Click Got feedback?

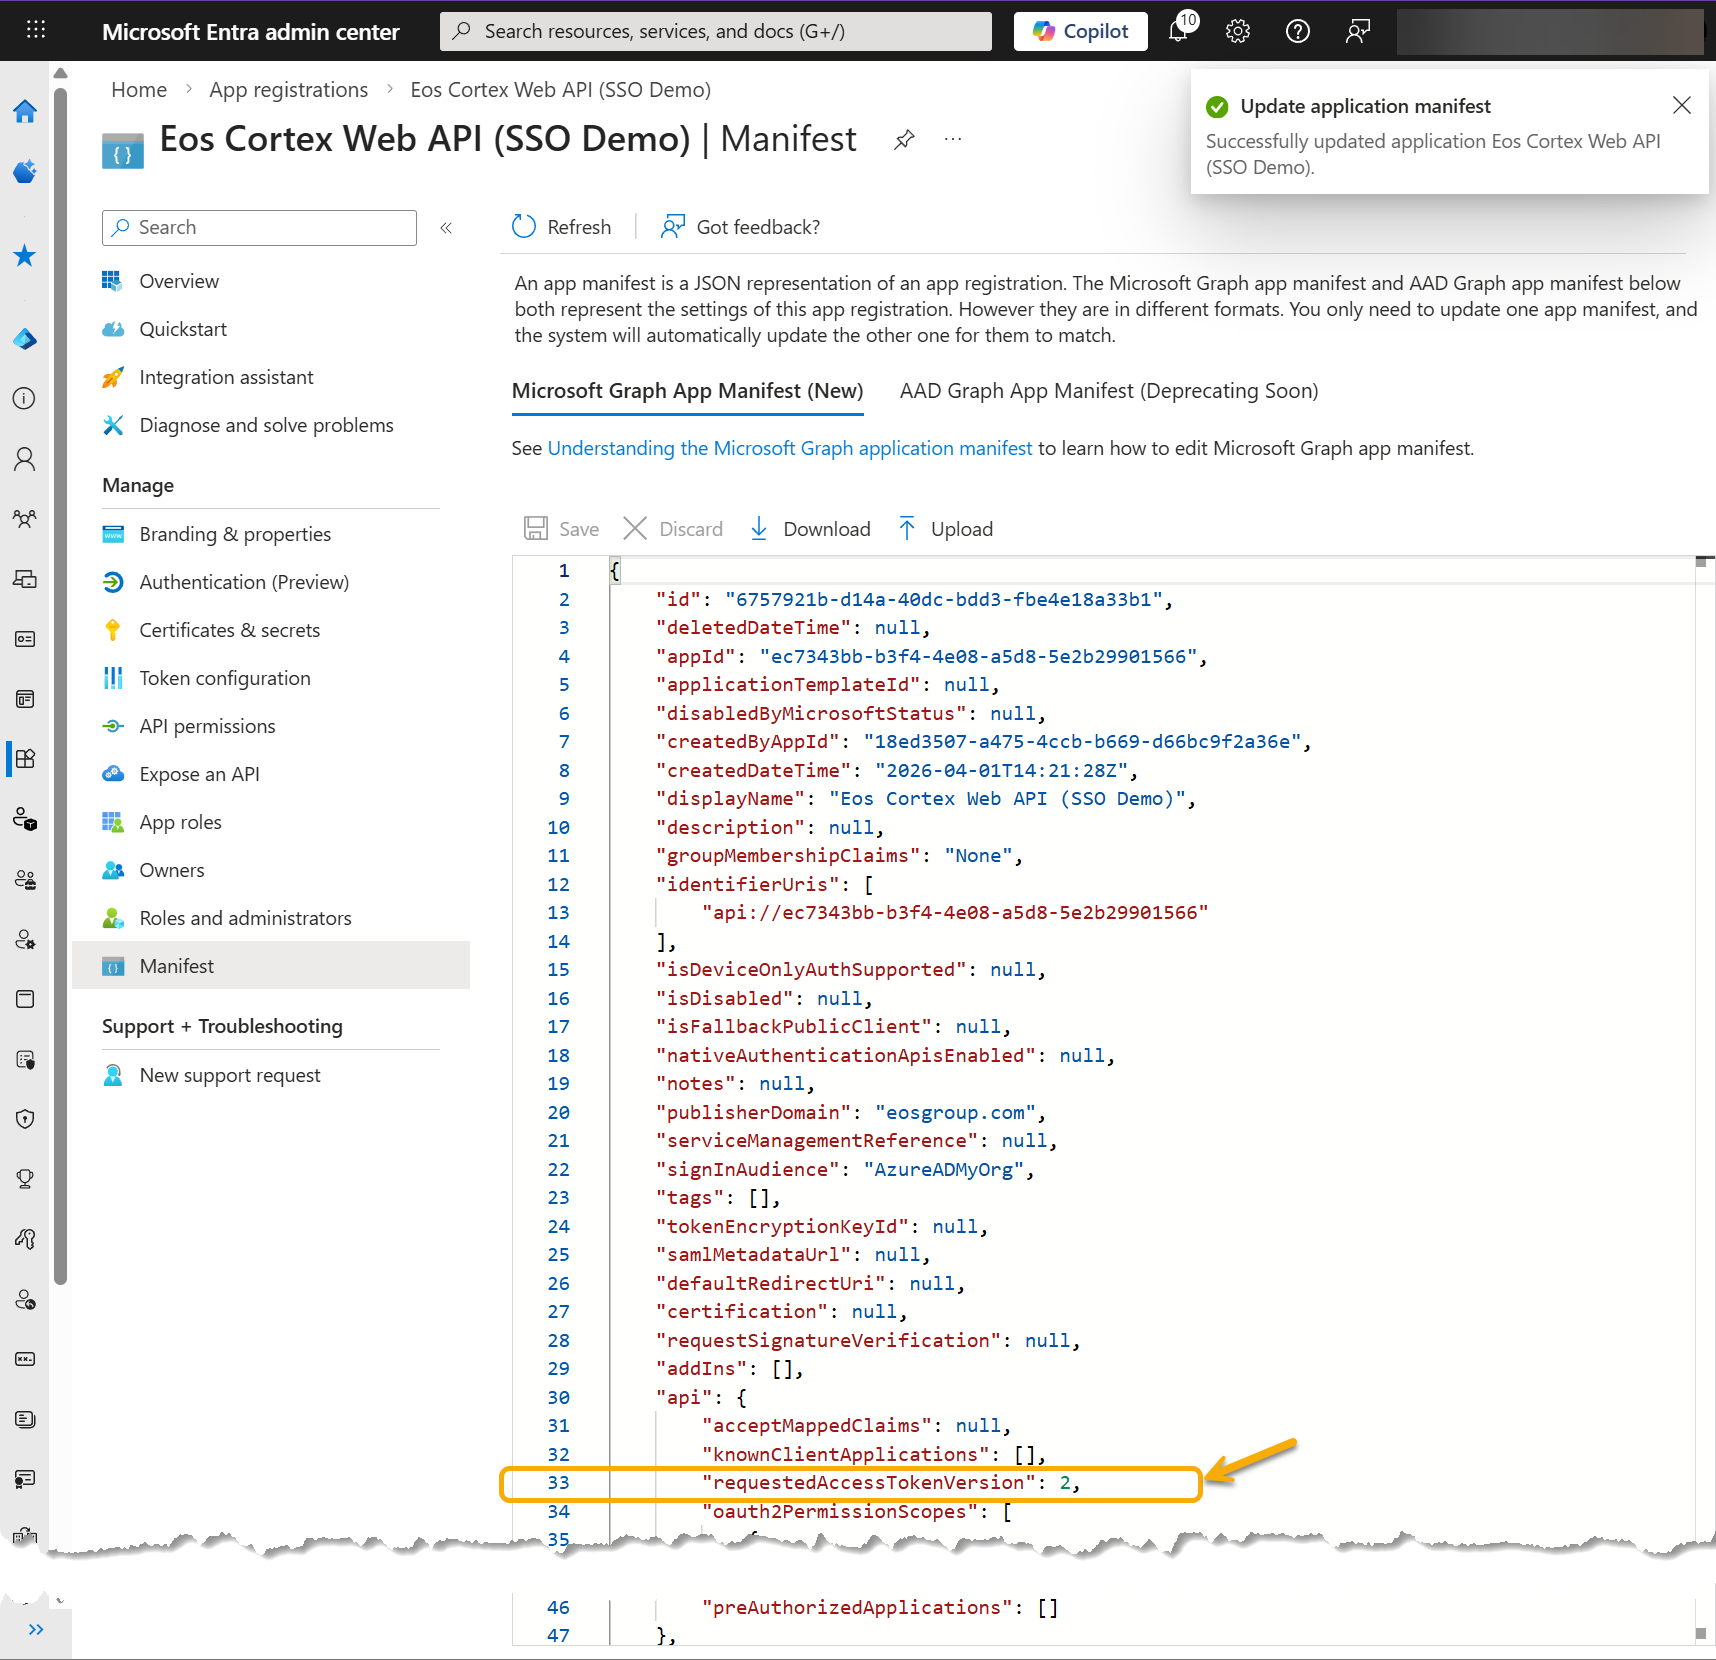[740, 227]
